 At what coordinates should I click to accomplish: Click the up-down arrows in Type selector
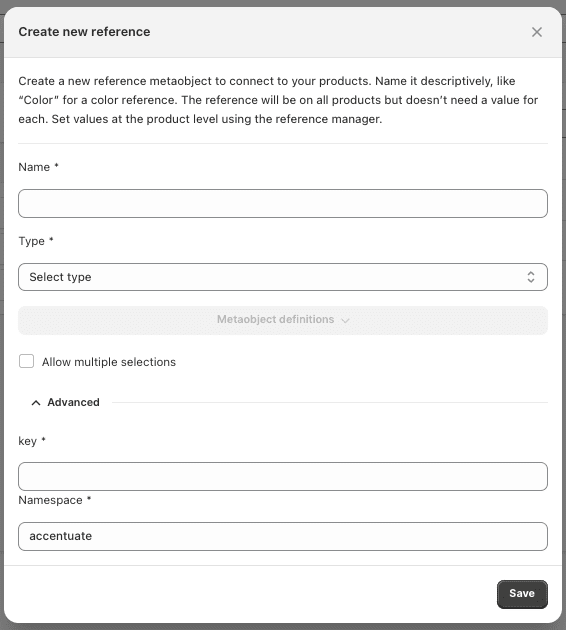tap(531, 277)
